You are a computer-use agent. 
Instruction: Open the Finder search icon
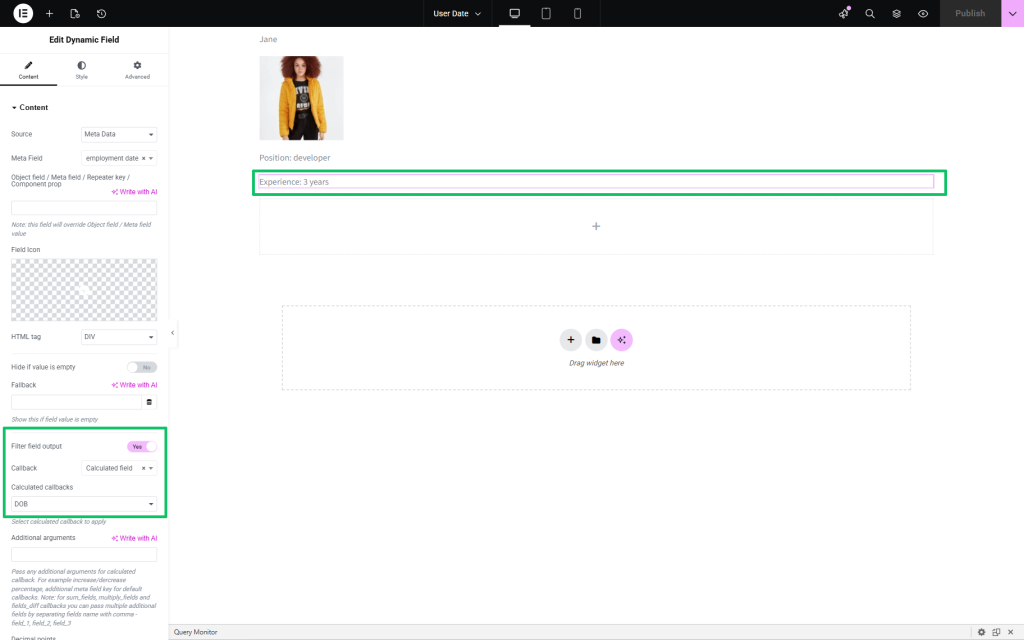coord(870,13)
